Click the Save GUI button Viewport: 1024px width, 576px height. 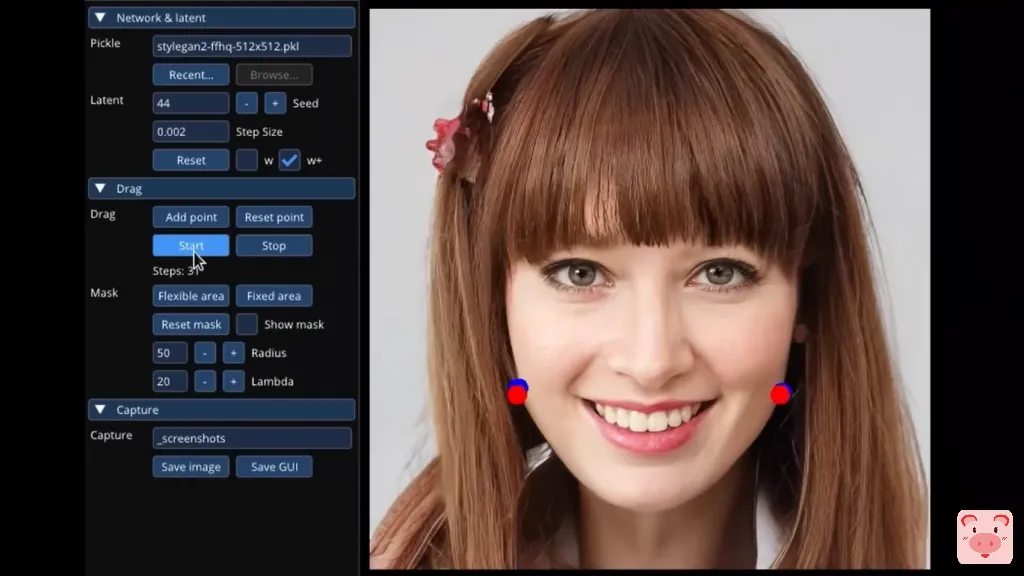click(274, 467)
